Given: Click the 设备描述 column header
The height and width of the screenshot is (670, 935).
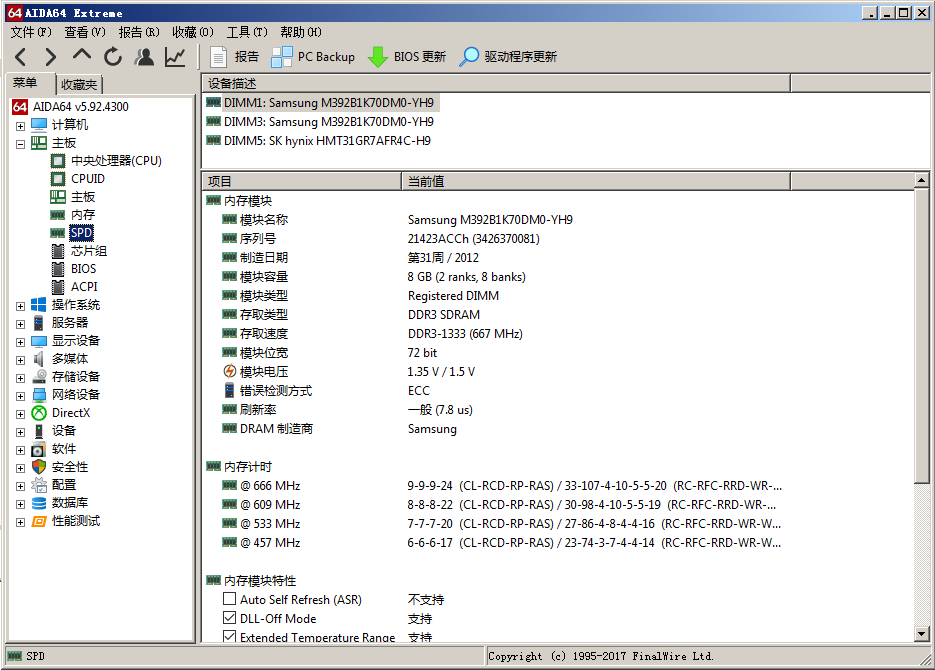Looking at the screenshot, I should point(497,83).
